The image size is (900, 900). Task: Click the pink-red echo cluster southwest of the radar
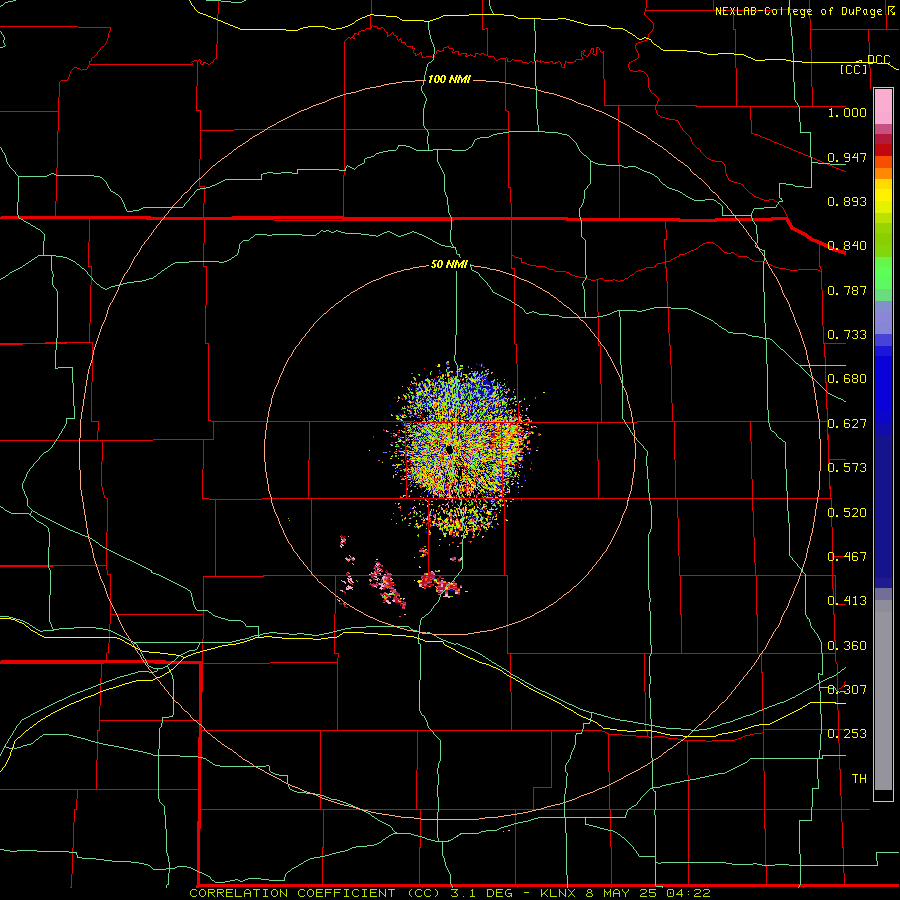pos(387,584)
